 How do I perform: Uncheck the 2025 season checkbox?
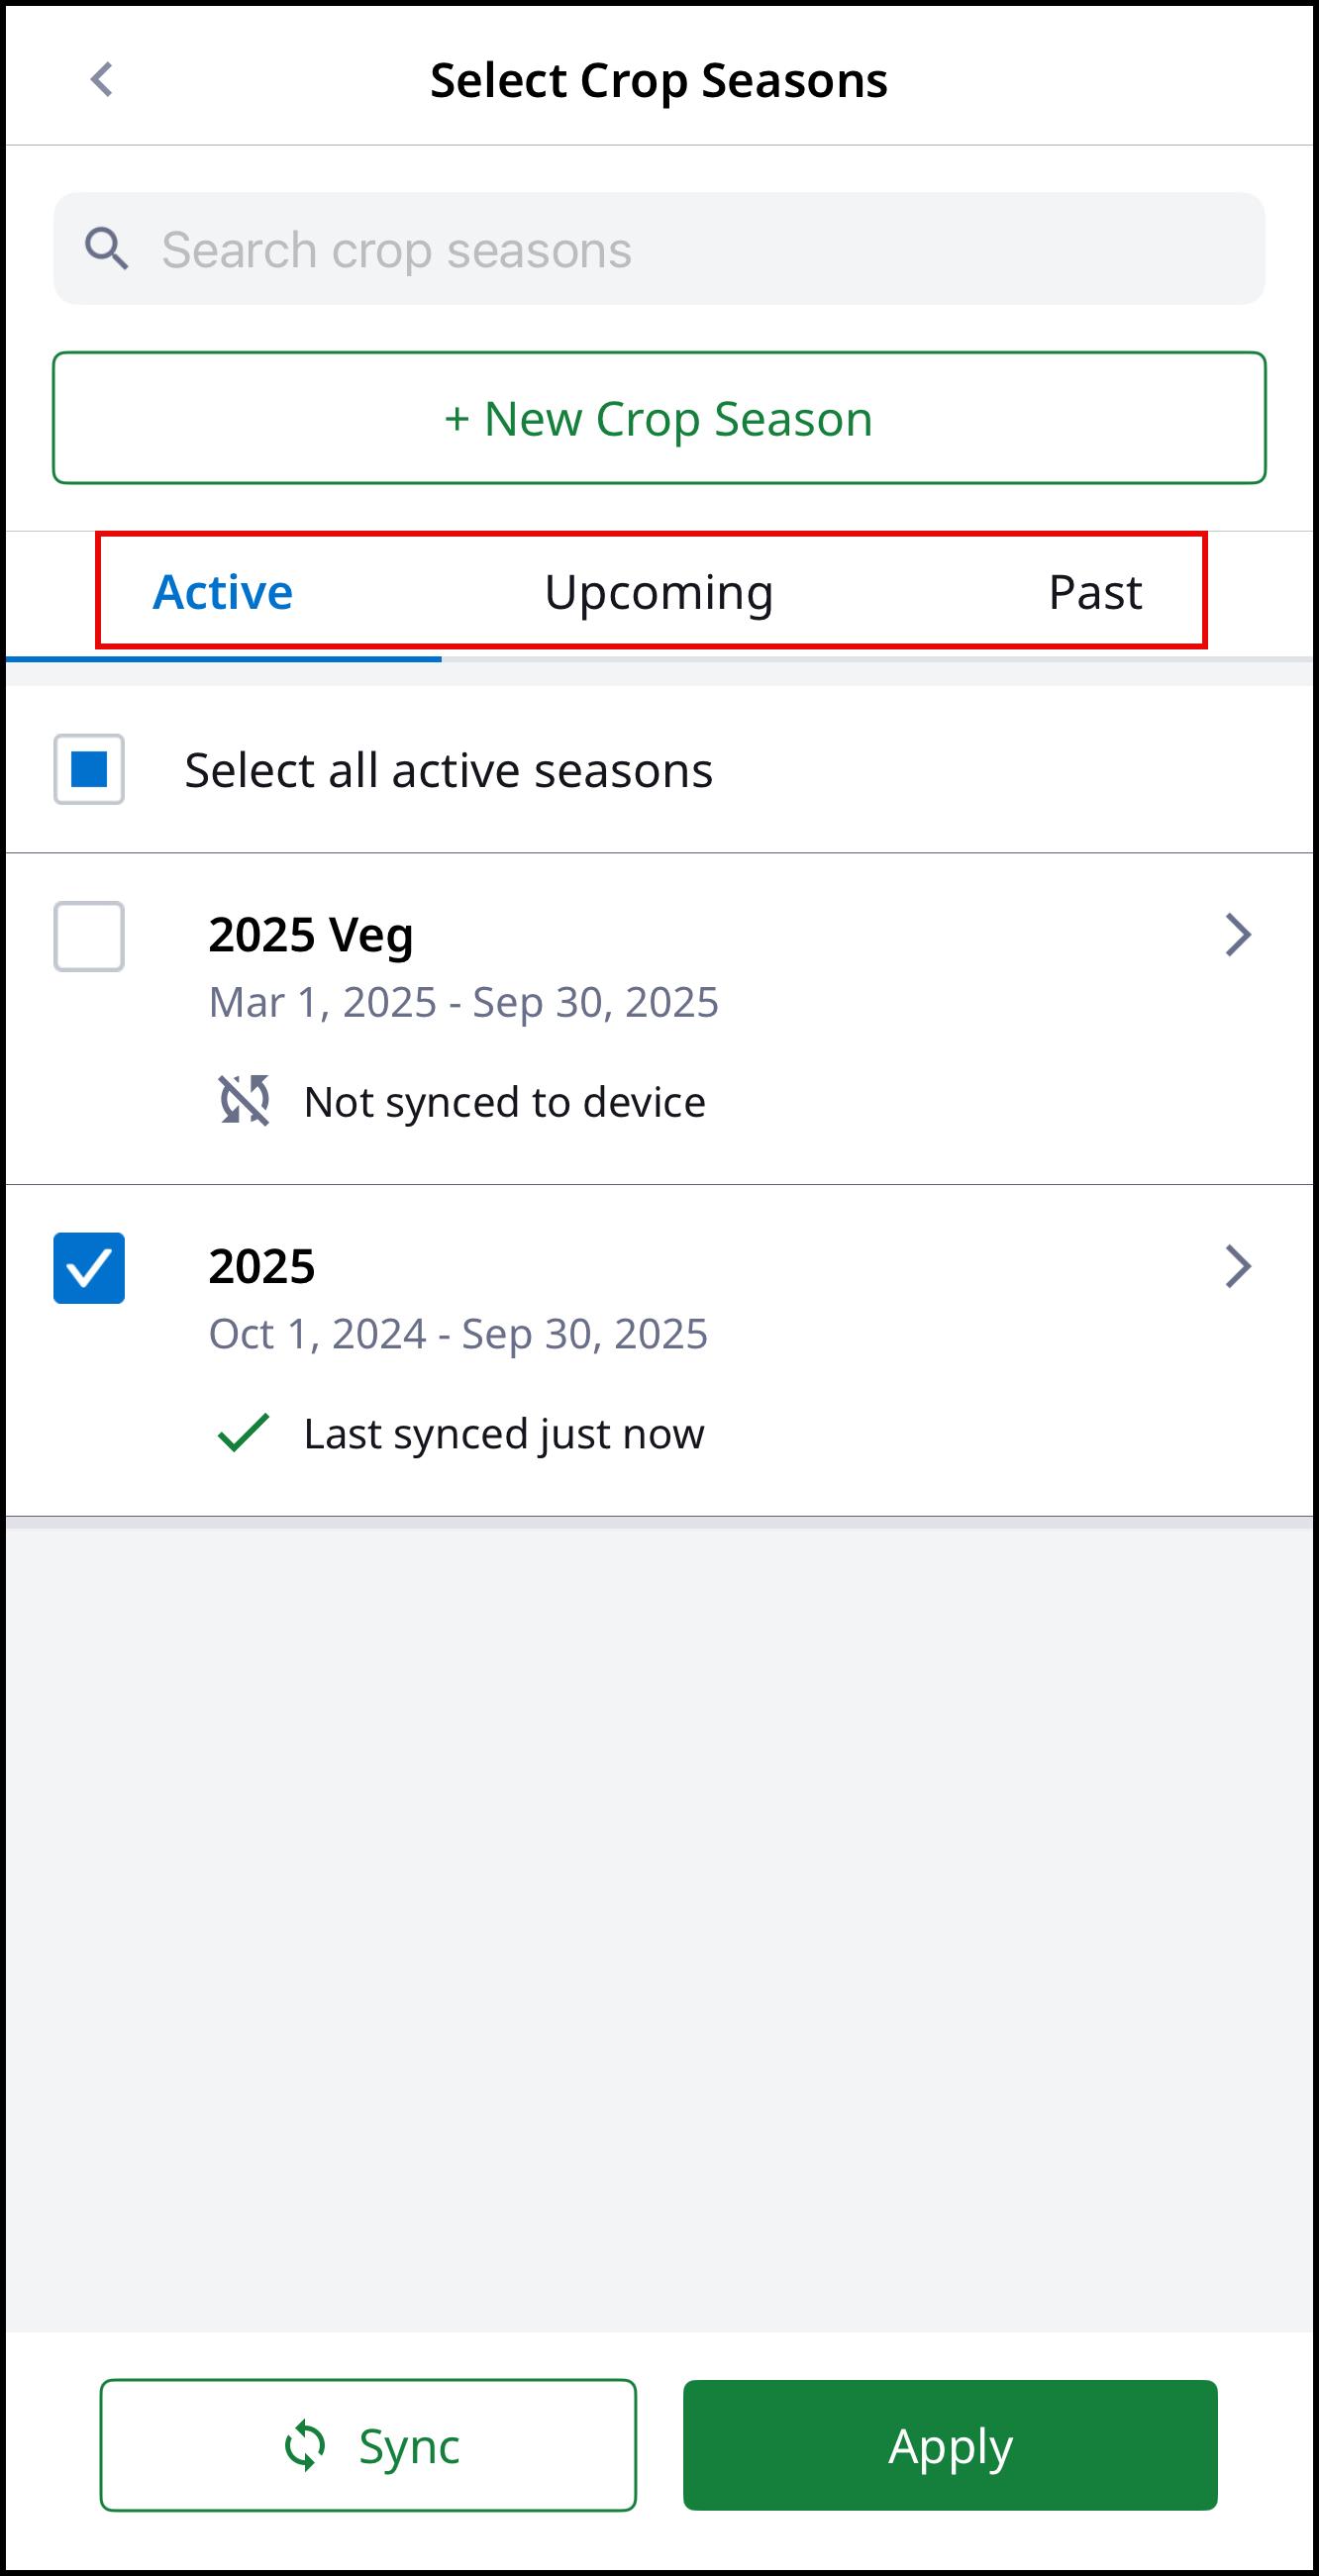[x=89, y=1267]
